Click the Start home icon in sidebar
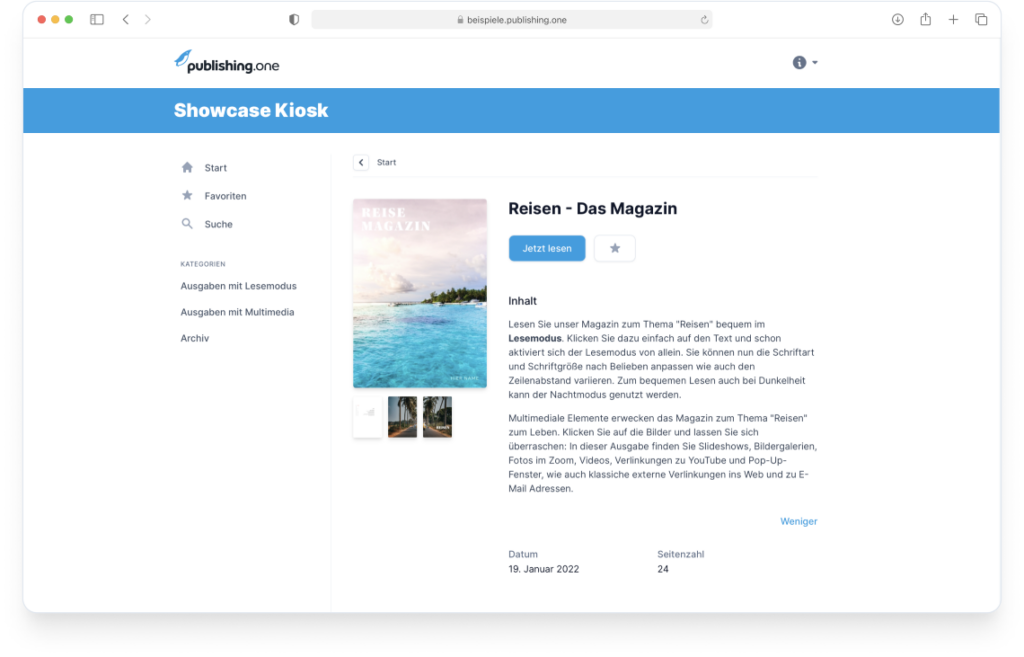Viewport: 1024px width, 657px height. [x=187, y=168]
